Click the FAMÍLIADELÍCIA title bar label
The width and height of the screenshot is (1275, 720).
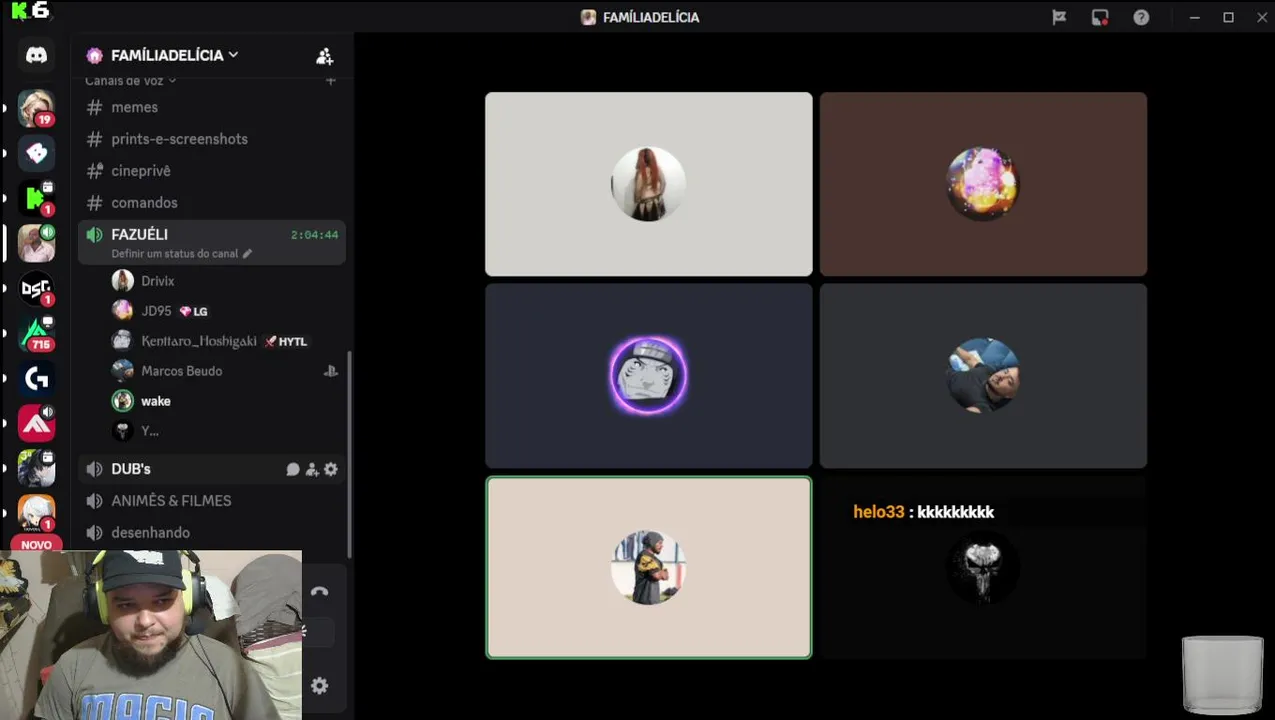click(x=651, y=17)
